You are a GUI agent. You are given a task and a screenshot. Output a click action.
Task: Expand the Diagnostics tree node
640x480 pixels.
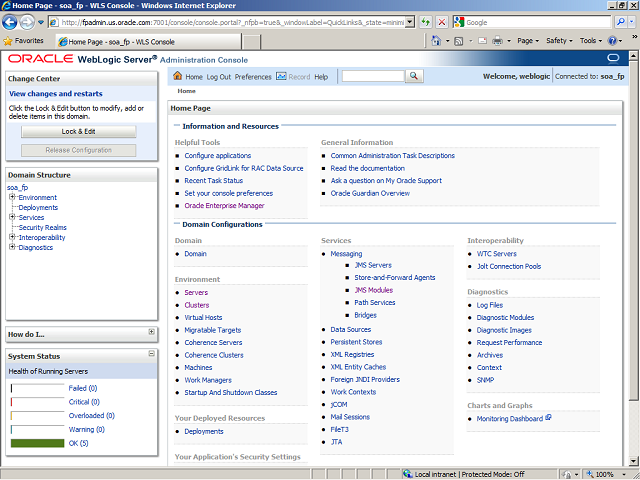[12, 247]
